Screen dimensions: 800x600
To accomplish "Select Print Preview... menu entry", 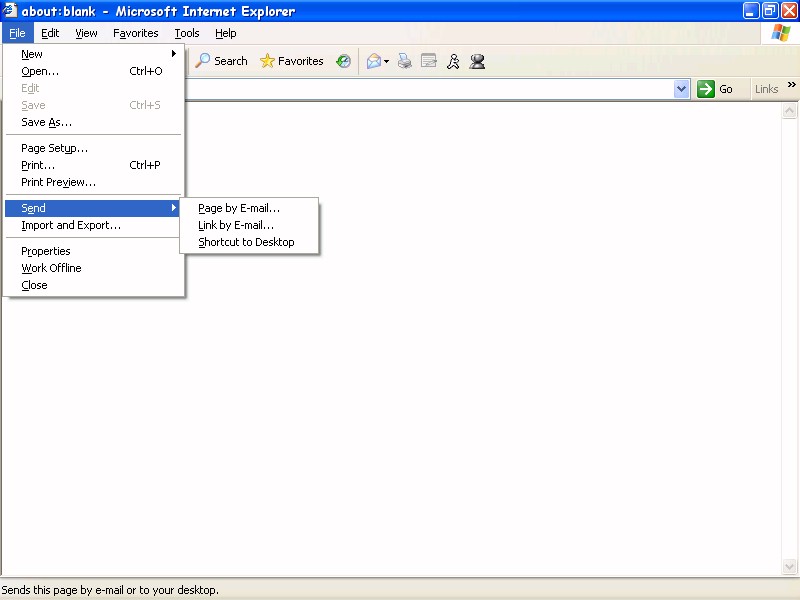I will (93, 182).
